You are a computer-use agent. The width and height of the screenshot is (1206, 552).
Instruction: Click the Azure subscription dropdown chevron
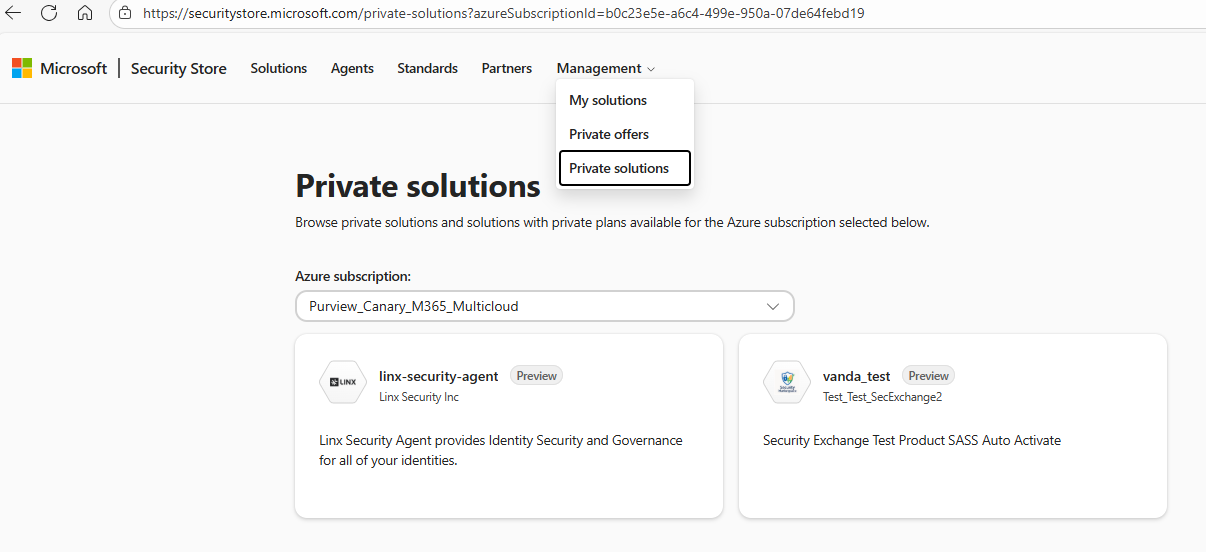pos(772,306)
